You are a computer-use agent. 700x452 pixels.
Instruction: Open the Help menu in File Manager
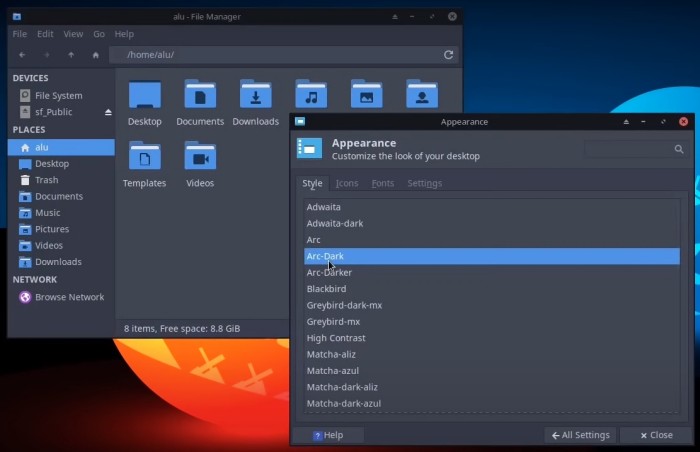(x=124, y=34)
